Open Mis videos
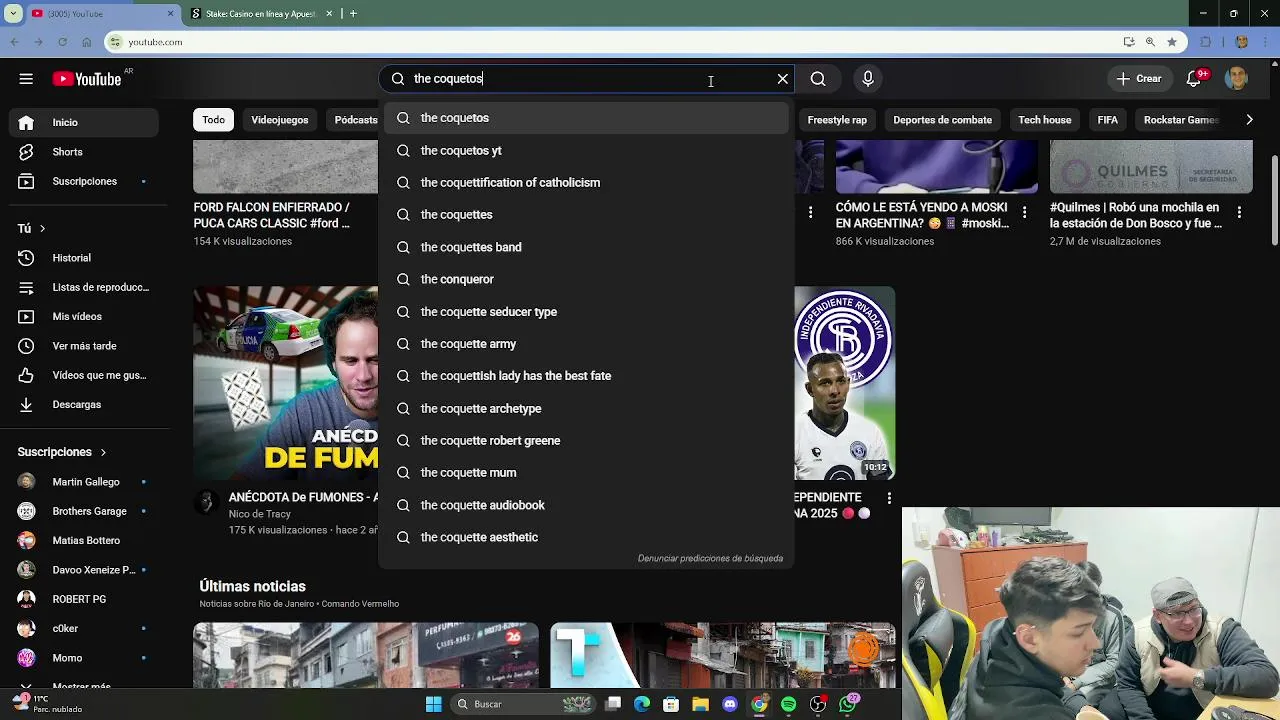This screenshot has height=720, width=1280. click(85, 316)
